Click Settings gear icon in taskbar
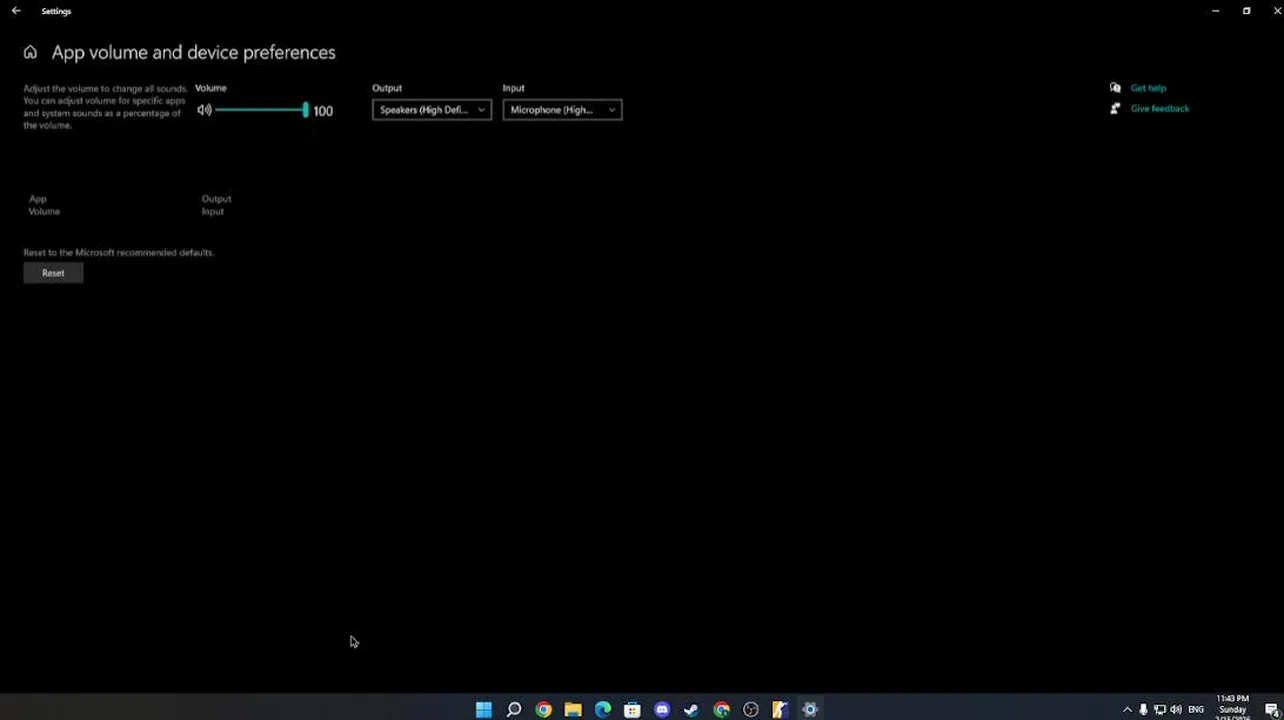Viewport: 1284px width, 720px height. click(x=810, y=710)
